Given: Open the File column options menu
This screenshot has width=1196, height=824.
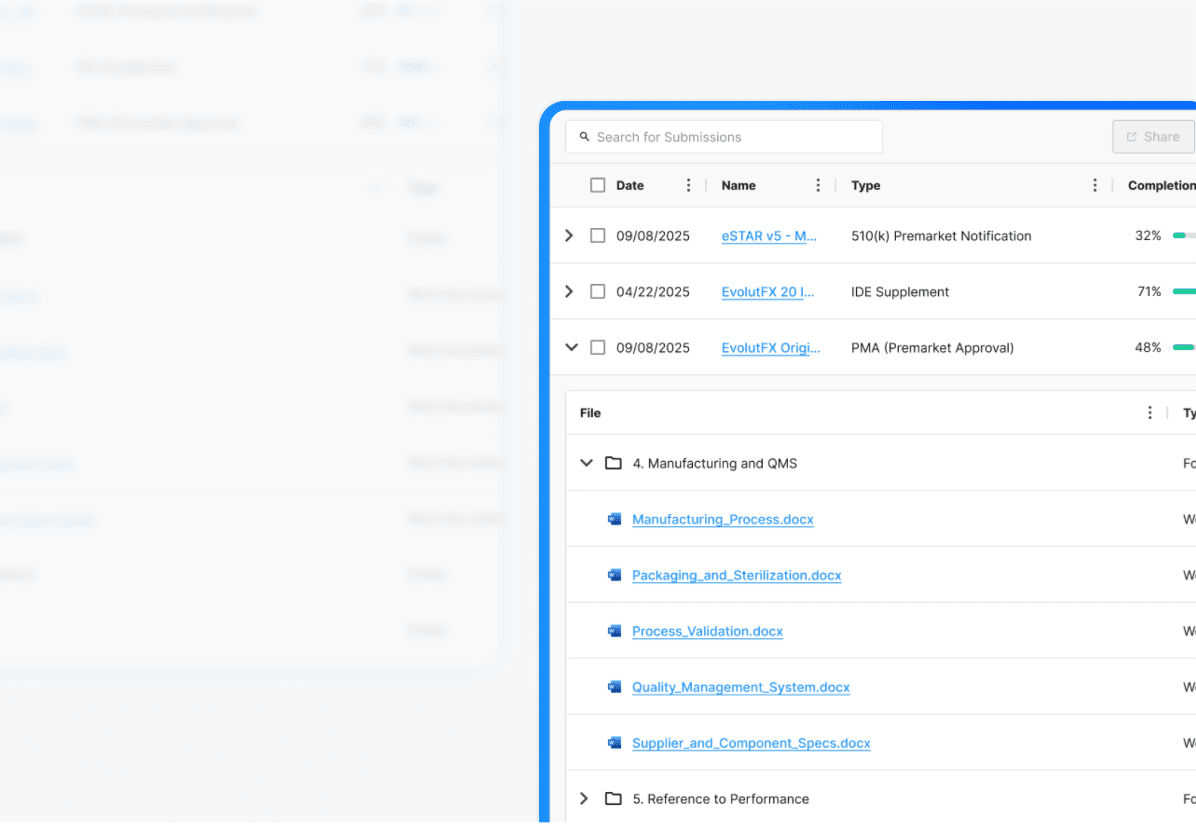Looking at the screenshot, I should coord(1149,413).
